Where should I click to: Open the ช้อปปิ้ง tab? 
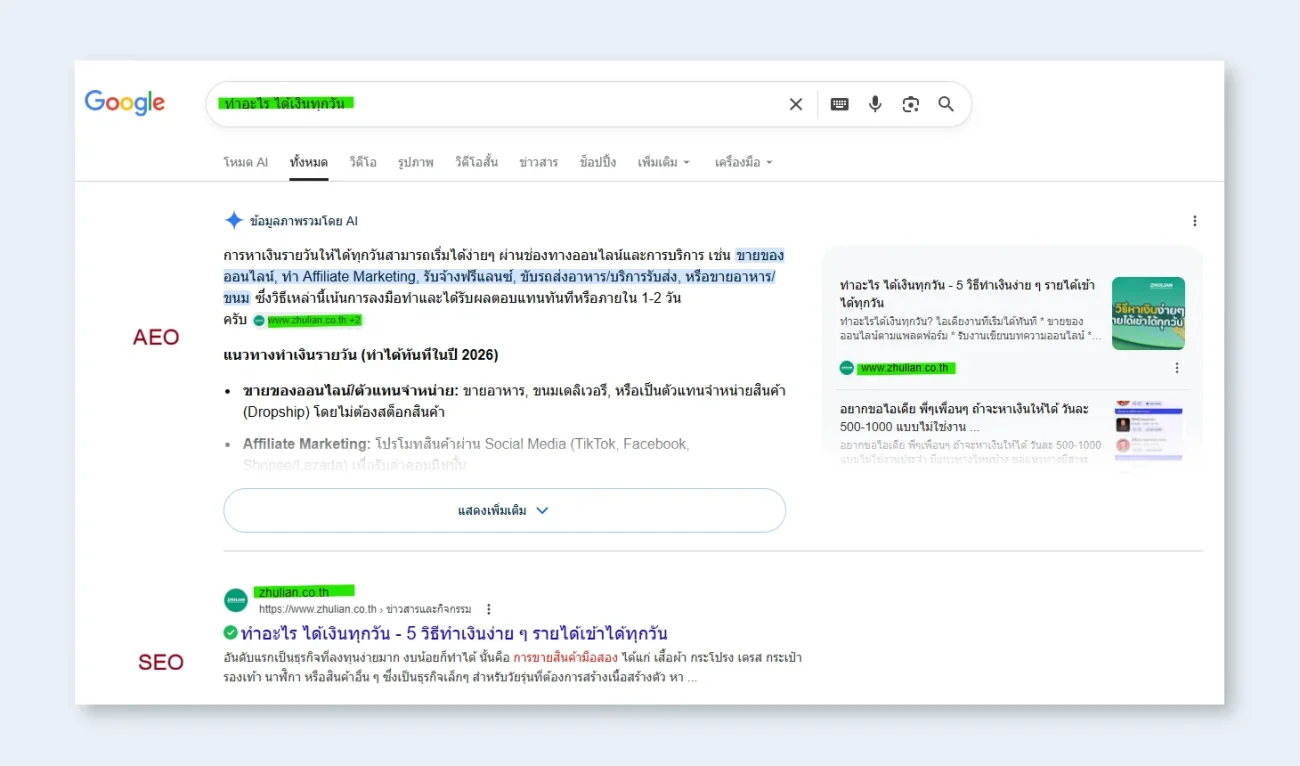pyautogui.click(x=598, y=162)
